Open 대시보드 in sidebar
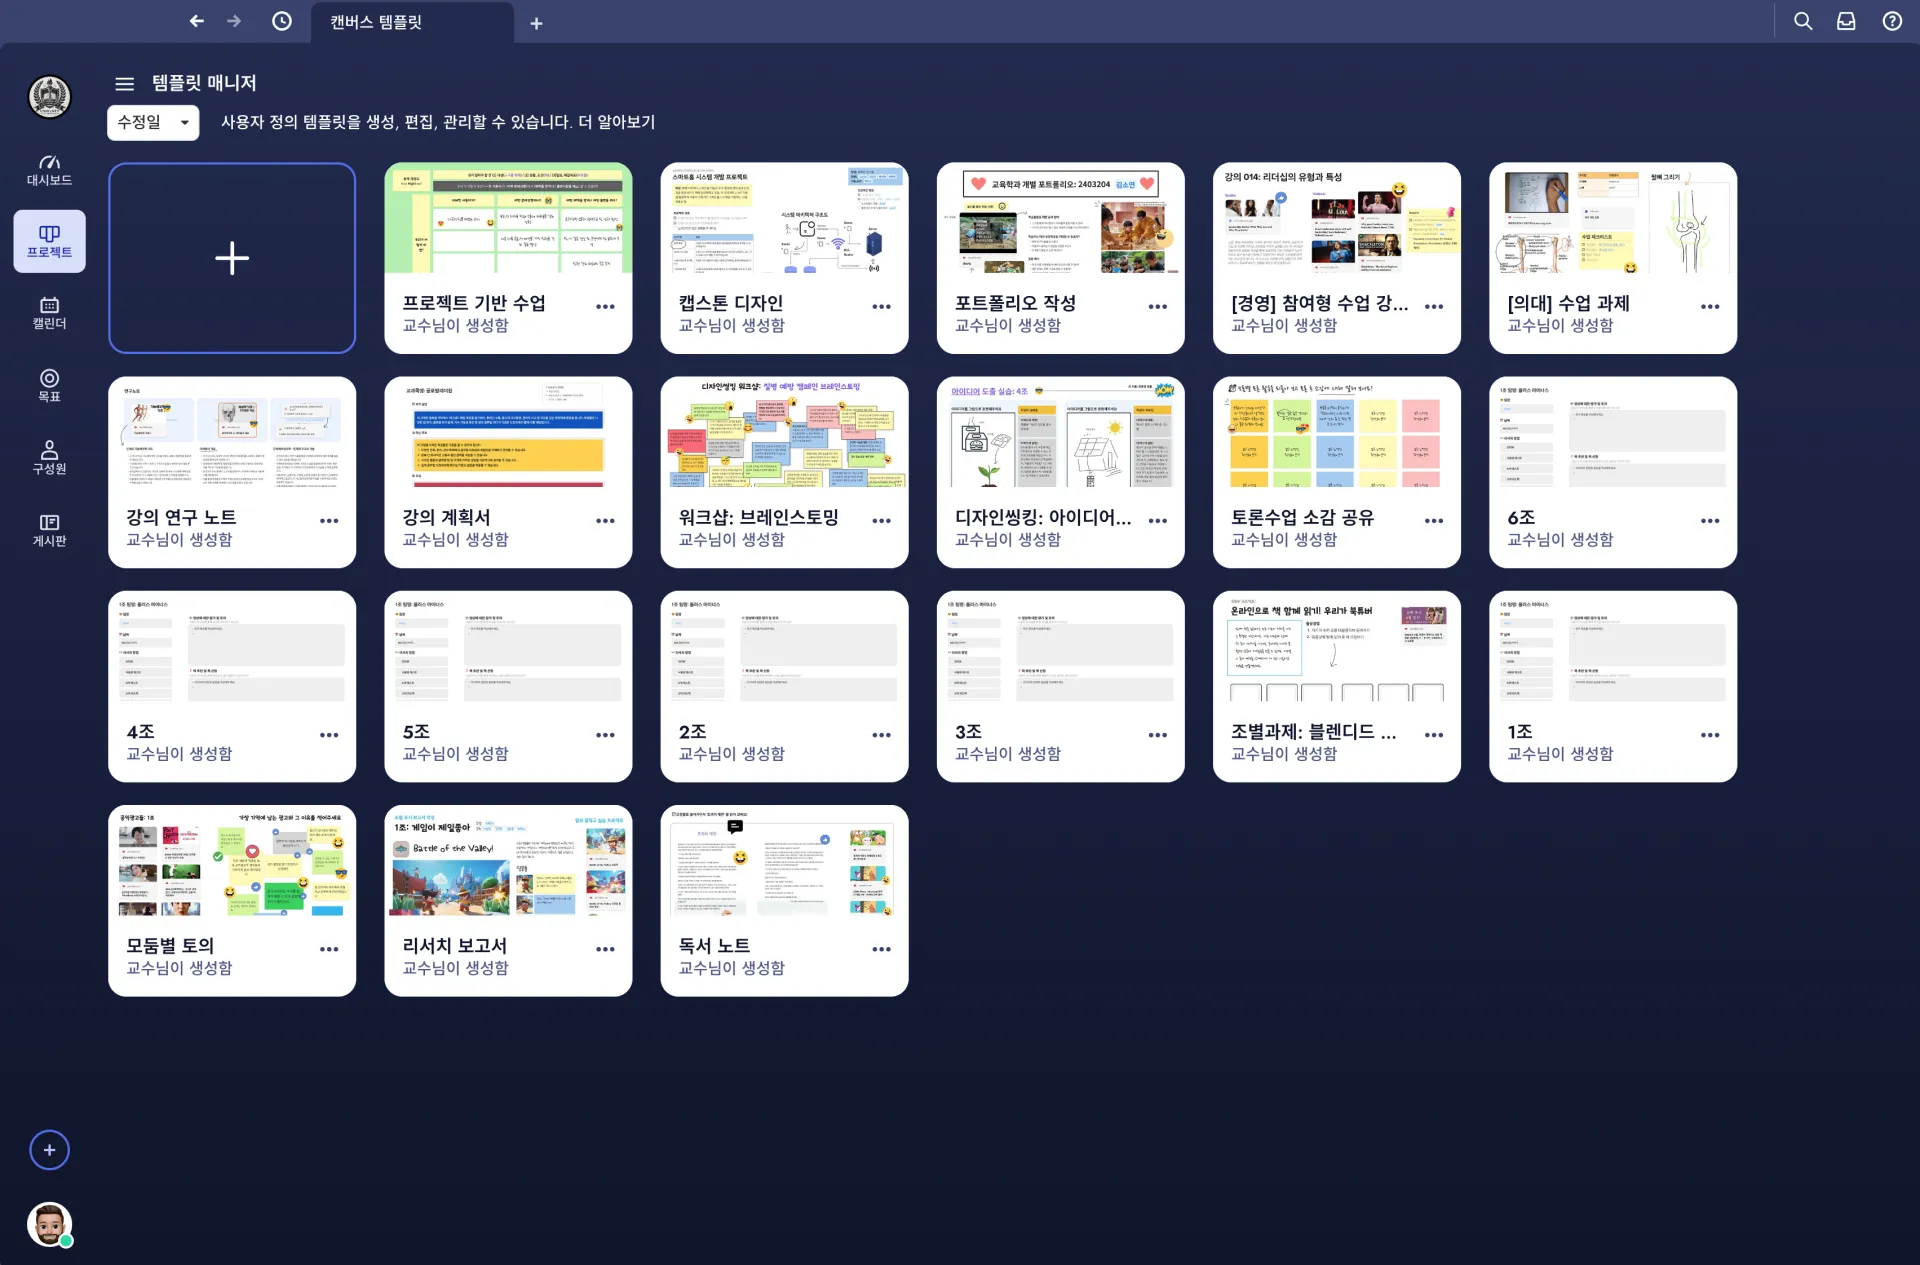This screenshot has height=1265, width=1920. point(49,170)
